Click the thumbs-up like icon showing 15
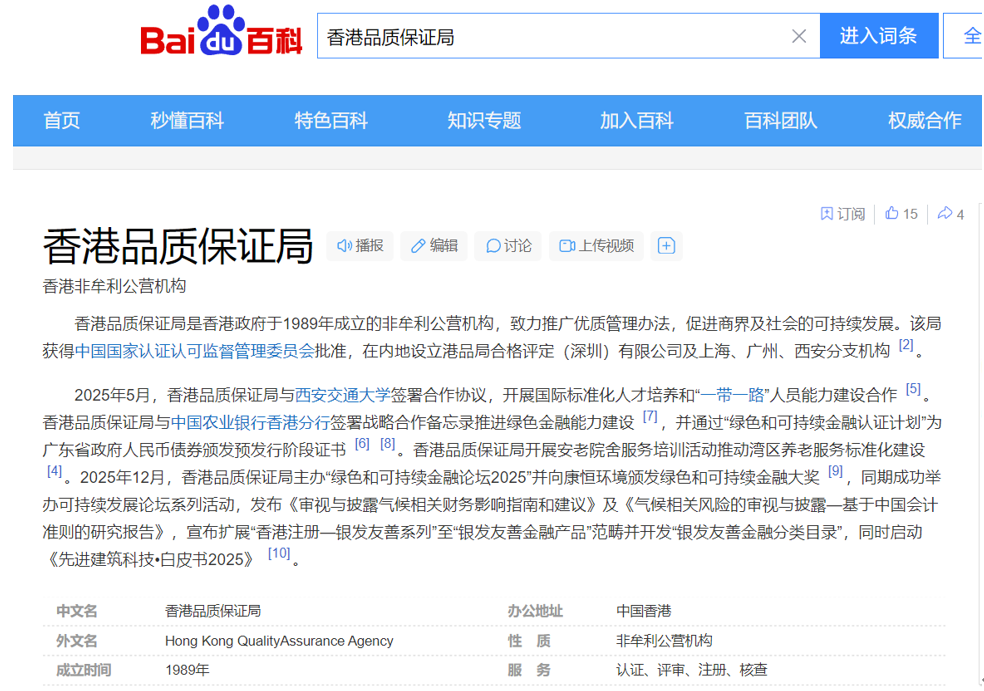 [x=891, y=213]
